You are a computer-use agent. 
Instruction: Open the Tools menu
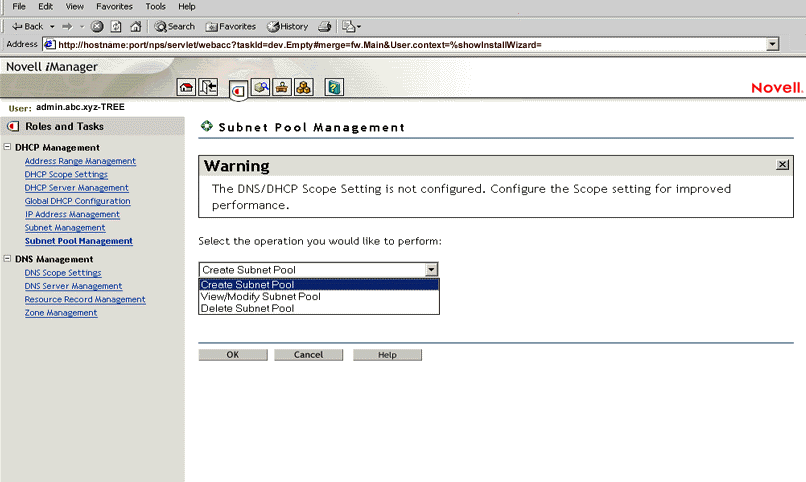point(155,7)
